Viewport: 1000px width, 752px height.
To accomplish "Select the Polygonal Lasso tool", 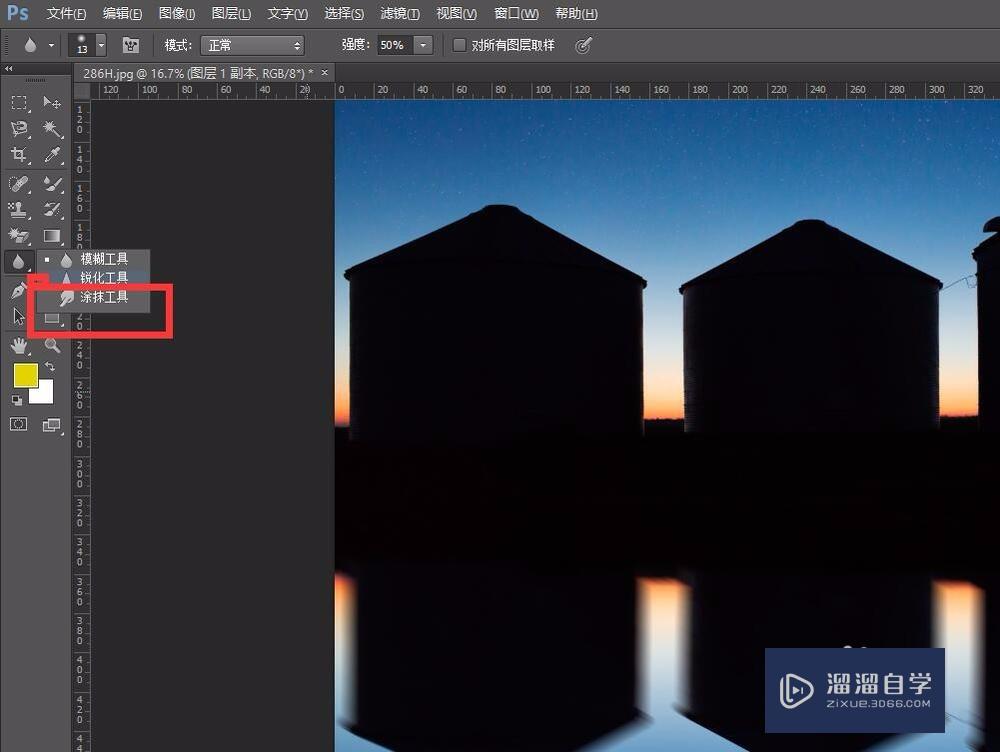I will (x=18, y=129).
